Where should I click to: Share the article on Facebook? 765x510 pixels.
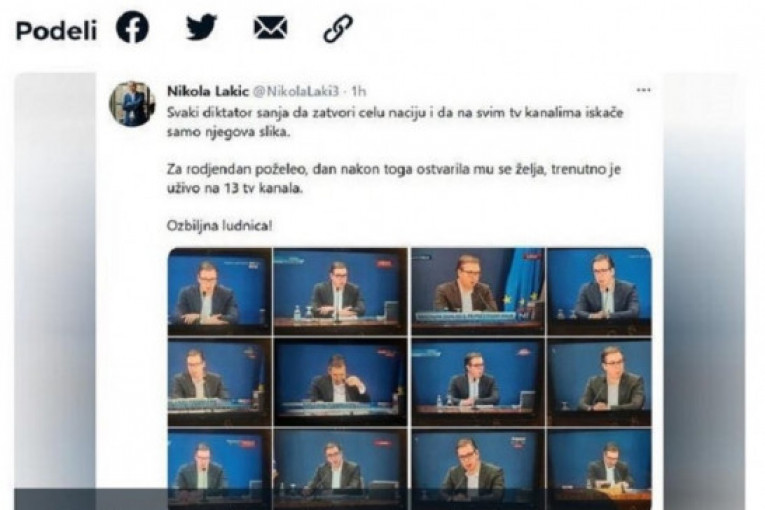pyautogui.click(x=132, y=27)
